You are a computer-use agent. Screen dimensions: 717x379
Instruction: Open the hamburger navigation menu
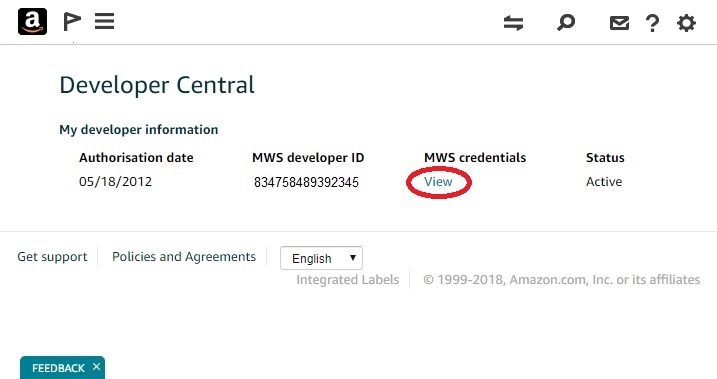click(104, 21)
